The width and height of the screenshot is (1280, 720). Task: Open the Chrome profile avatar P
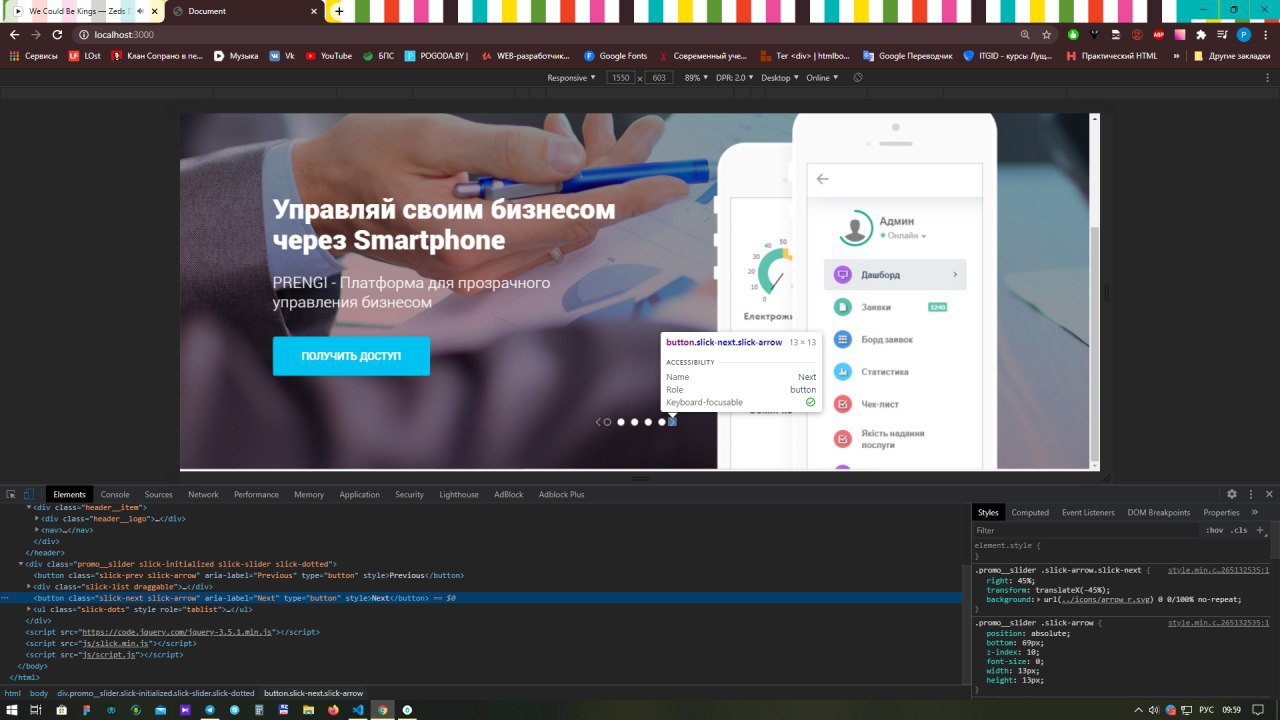coord(1244,34)
